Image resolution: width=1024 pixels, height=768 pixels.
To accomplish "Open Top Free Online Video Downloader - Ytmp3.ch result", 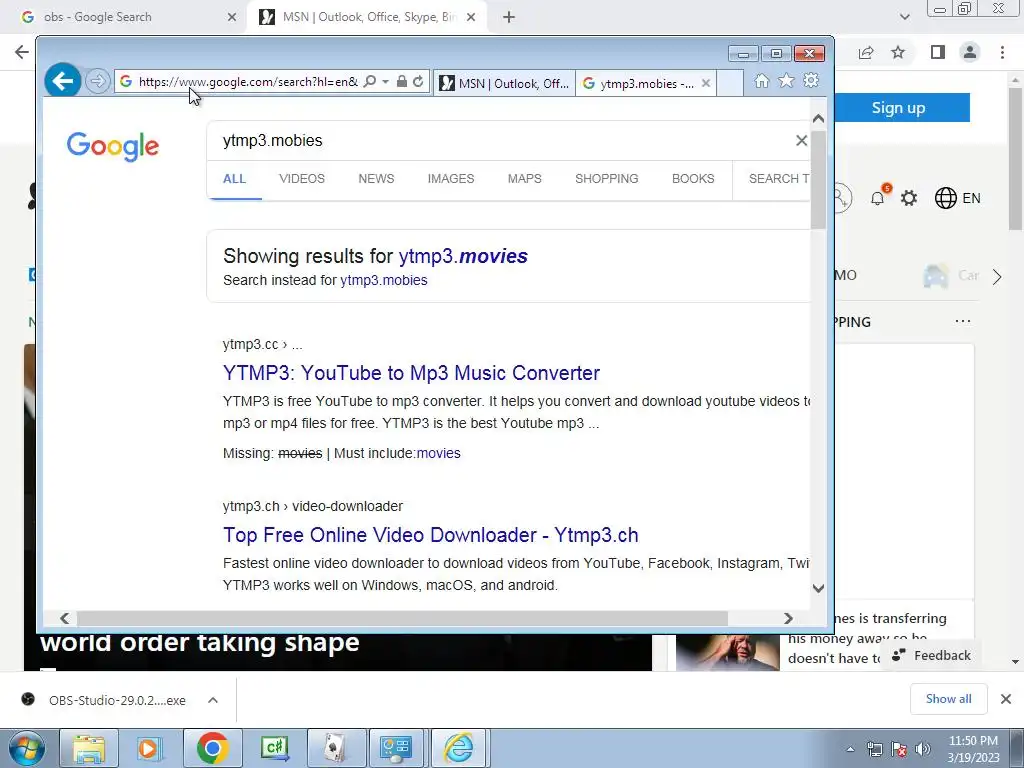I will (x=430, y=535).
